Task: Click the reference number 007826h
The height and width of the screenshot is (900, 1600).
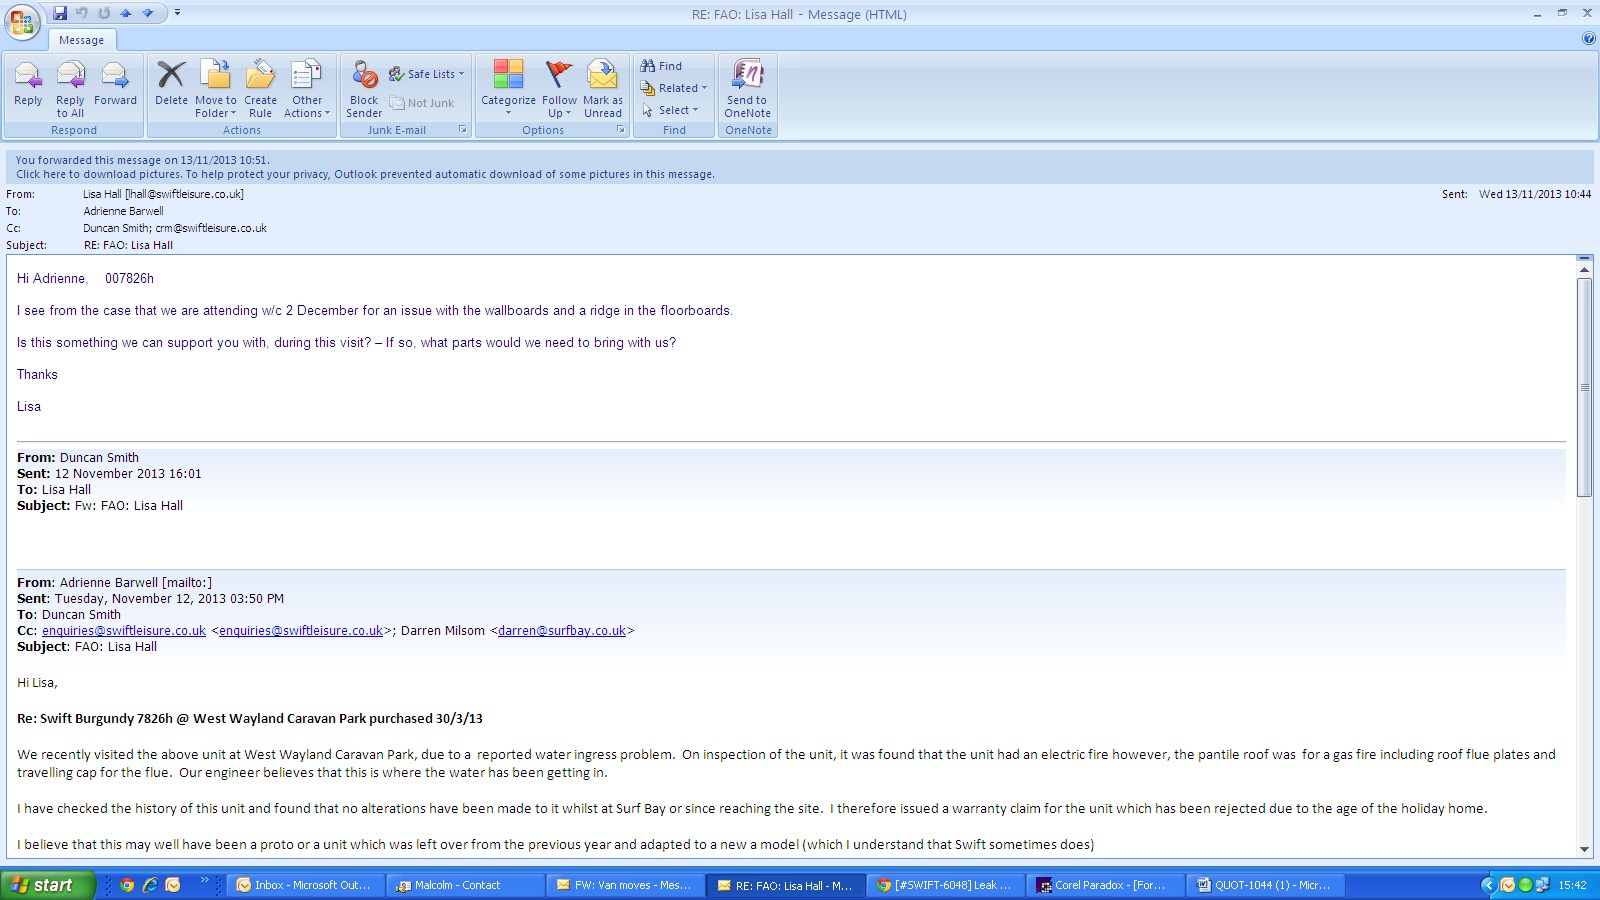Action: pos(130,279)
